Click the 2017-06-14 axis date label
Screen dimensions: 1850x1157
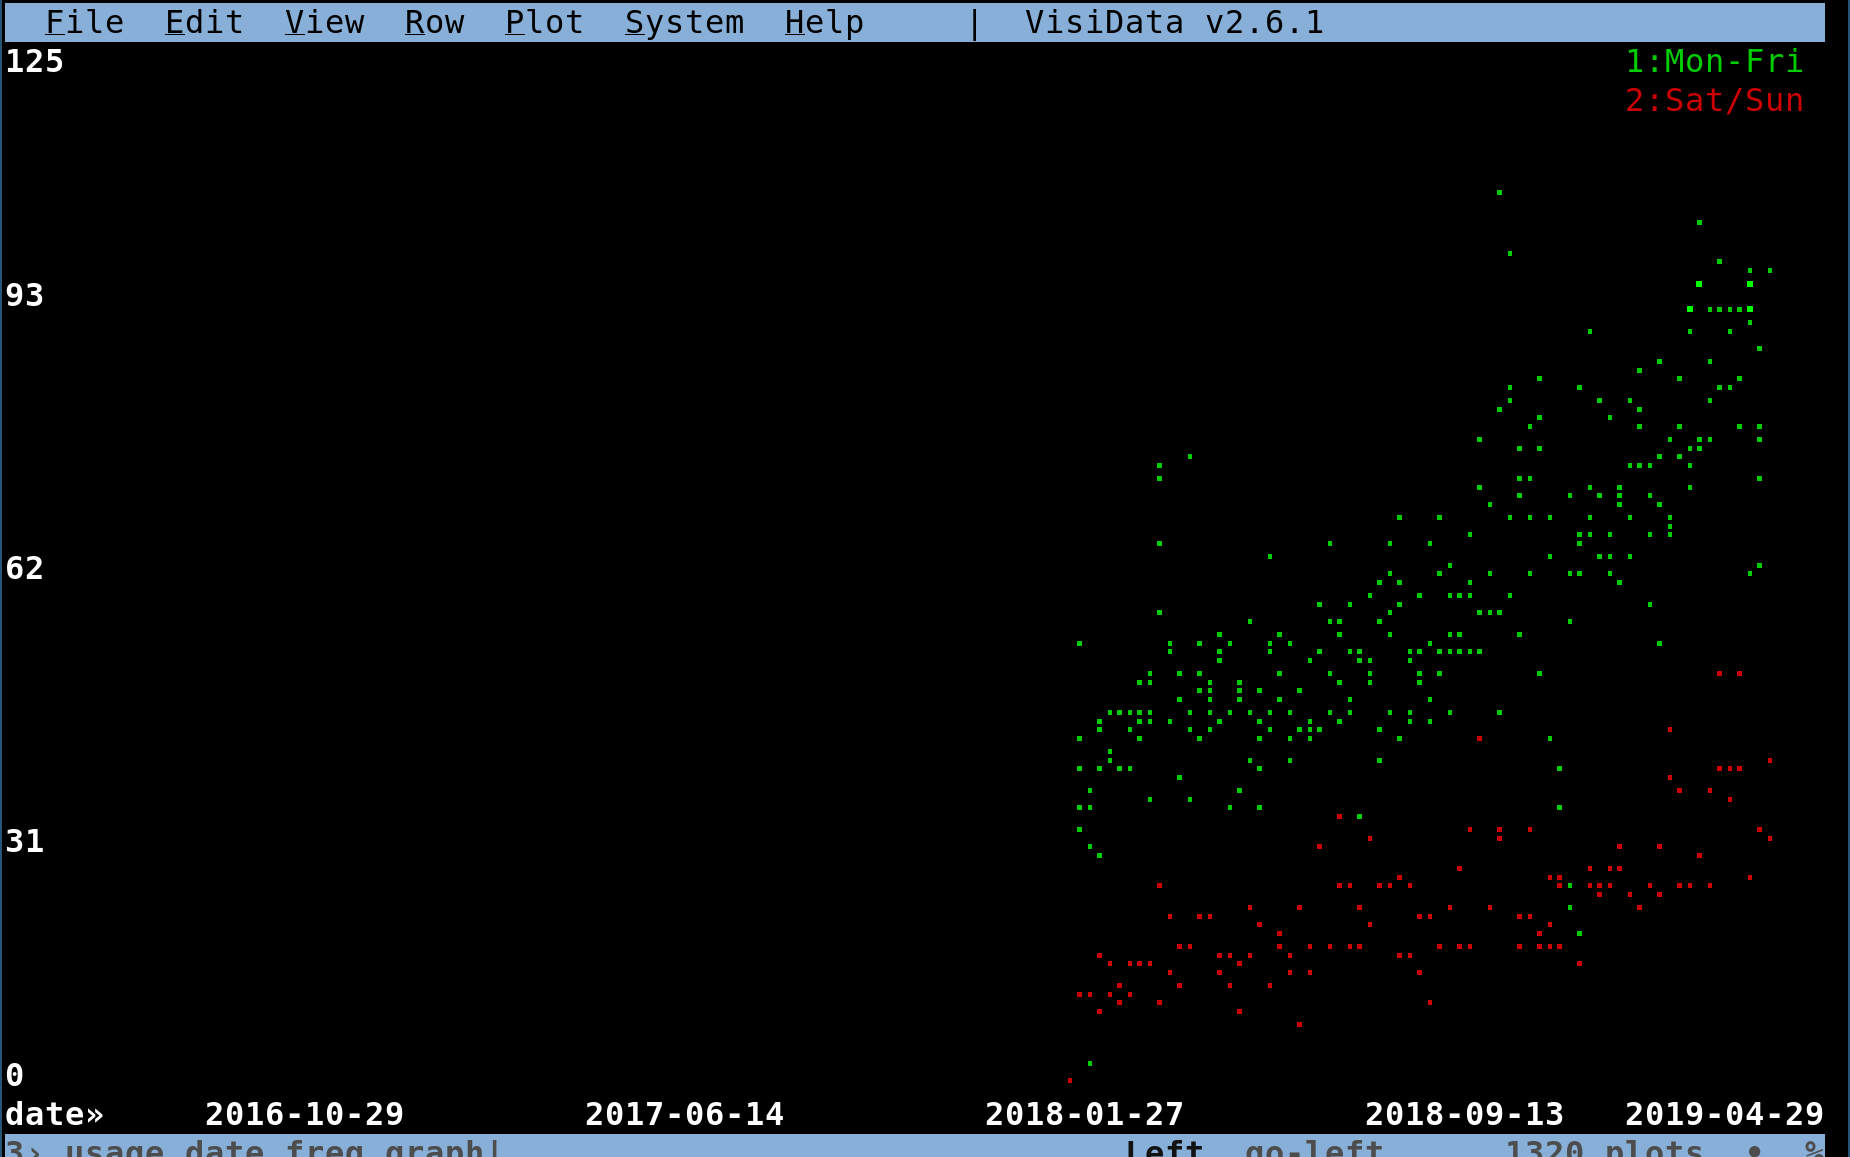point(685,1114)
